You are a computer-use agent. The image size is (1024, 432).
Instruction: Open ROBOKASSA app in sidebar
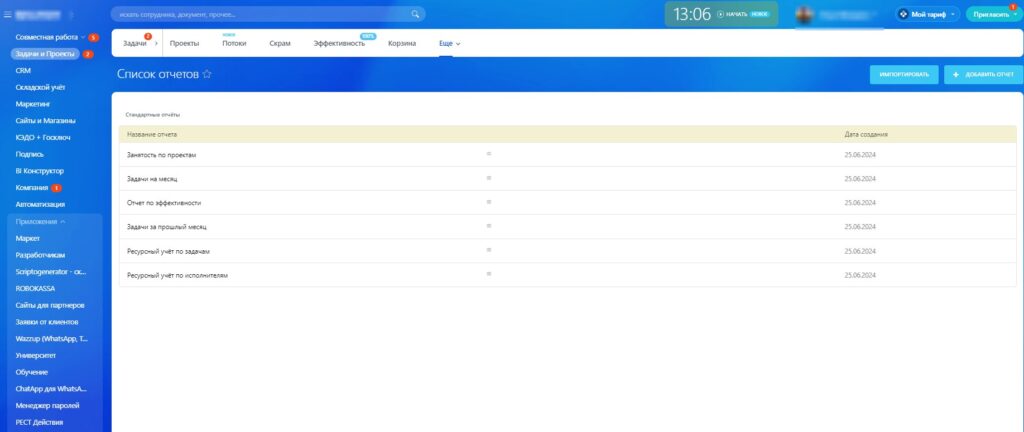tap(35, 288)
